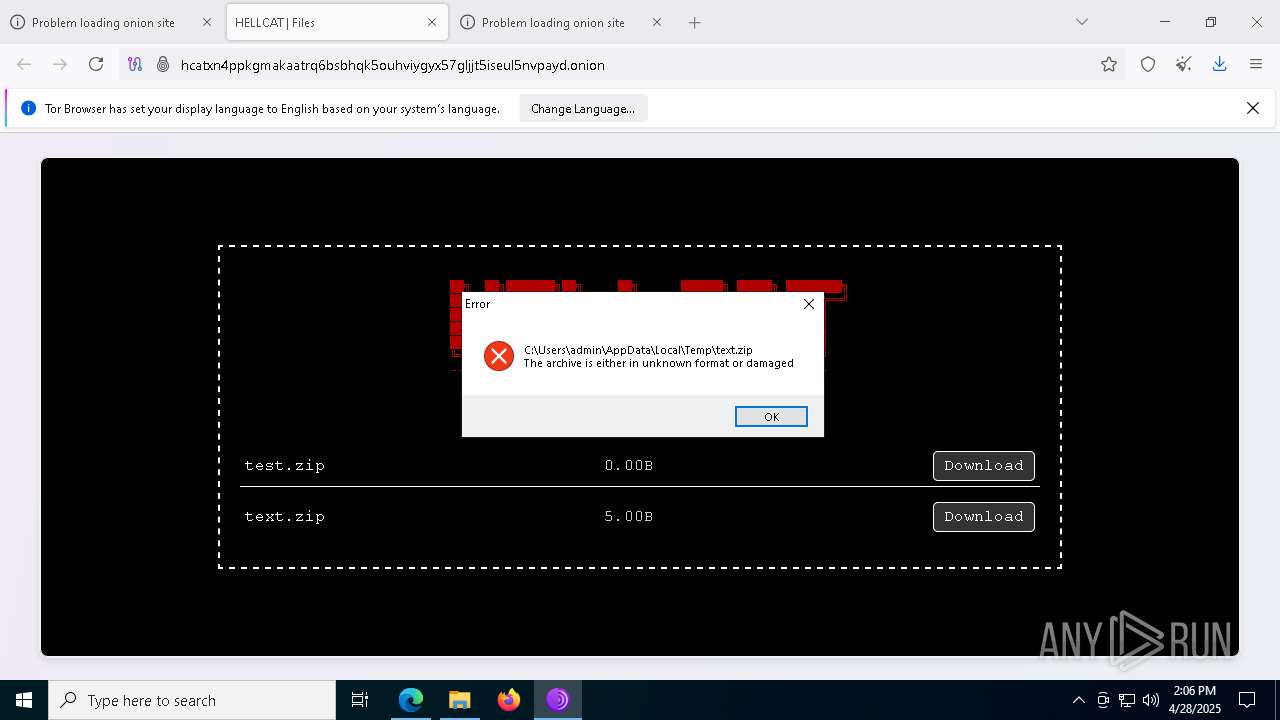Go back to previous page
The width and height of the screenshot is (1280, 720).
24,64
